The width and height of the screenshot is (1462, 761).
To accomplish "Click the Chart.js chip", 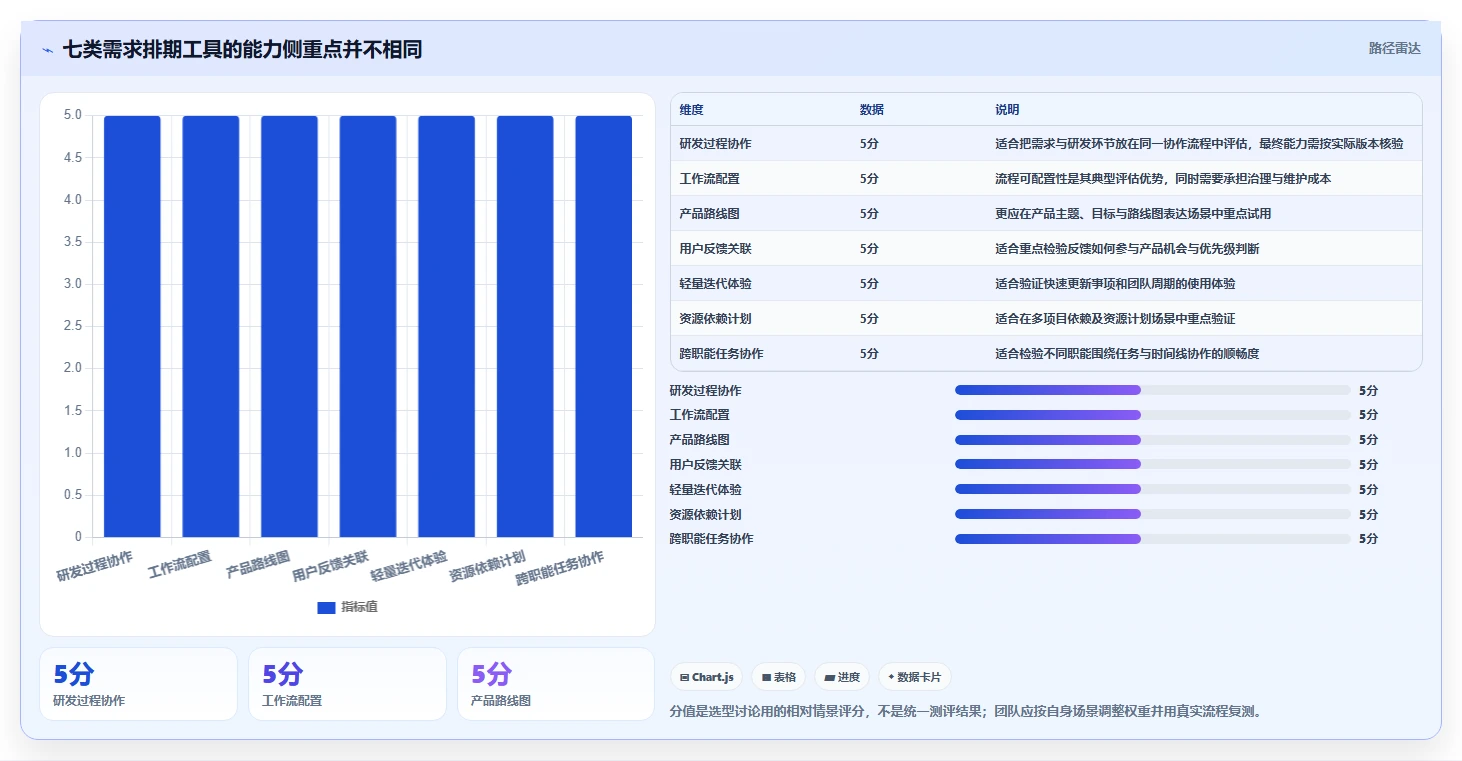I will pyautogui.click(x=707, y=677).
